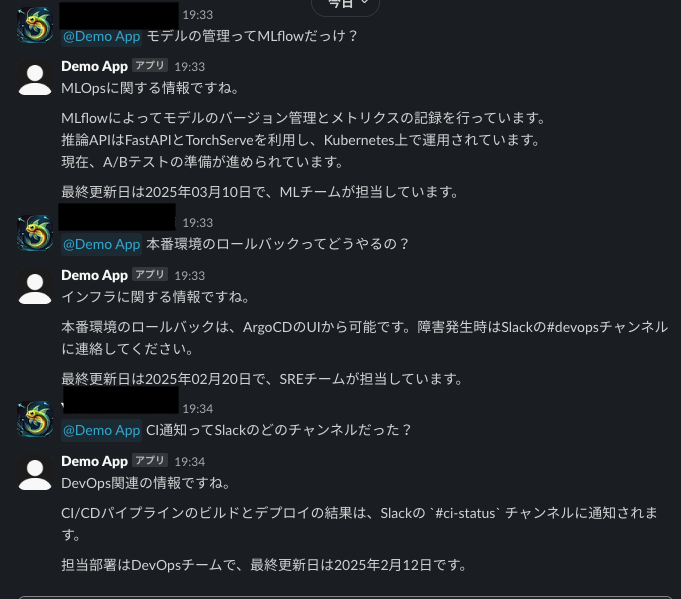The height and width of the screenshot is (599, 681).
Task: Open fish avatar profile on rollback question
Action: click(35, 233)
